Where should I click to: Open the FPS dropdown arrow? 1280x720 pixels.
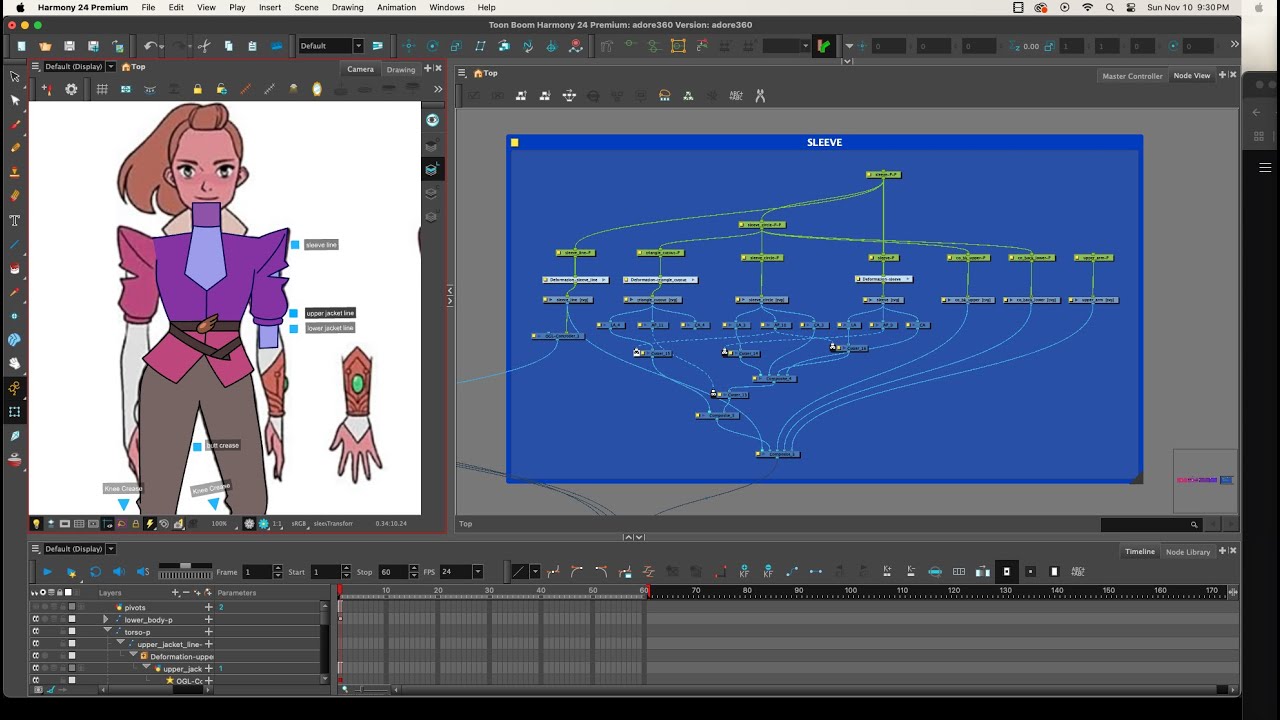tap(478, 572)
